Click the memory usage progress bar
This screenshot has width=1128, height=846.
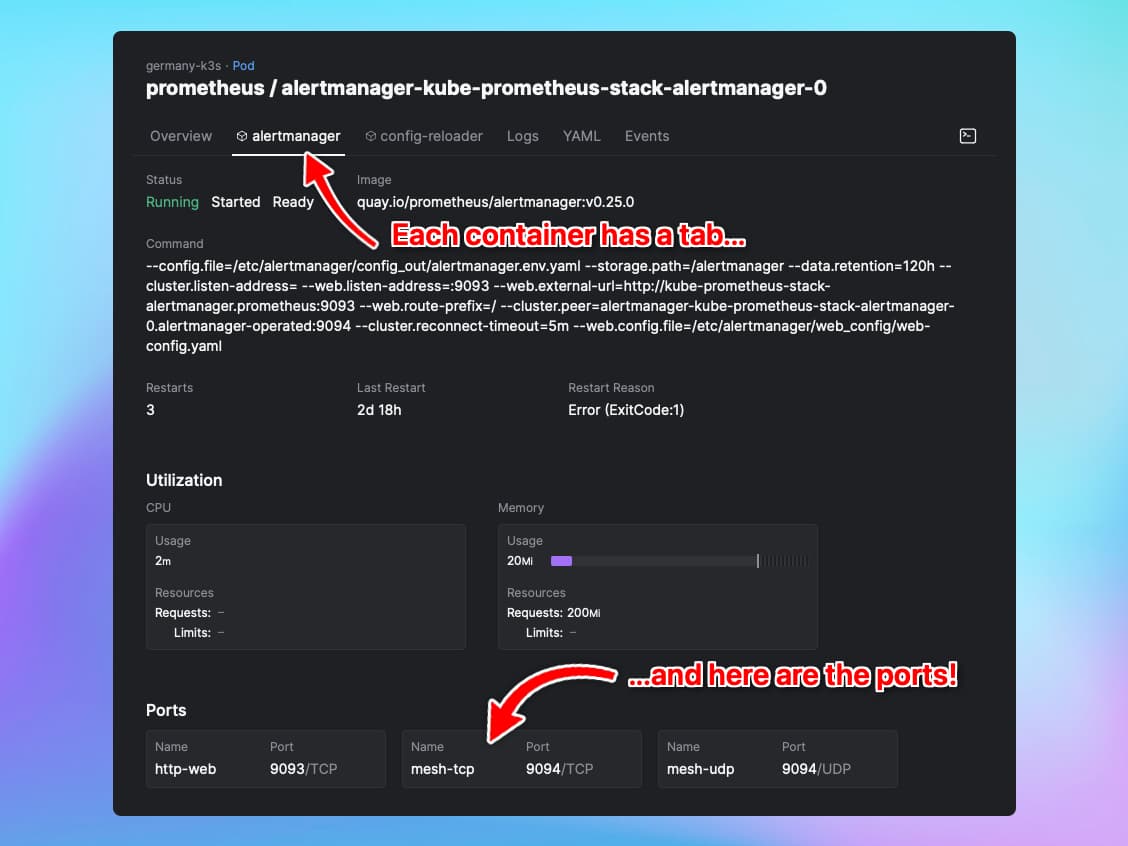point(679,561)
